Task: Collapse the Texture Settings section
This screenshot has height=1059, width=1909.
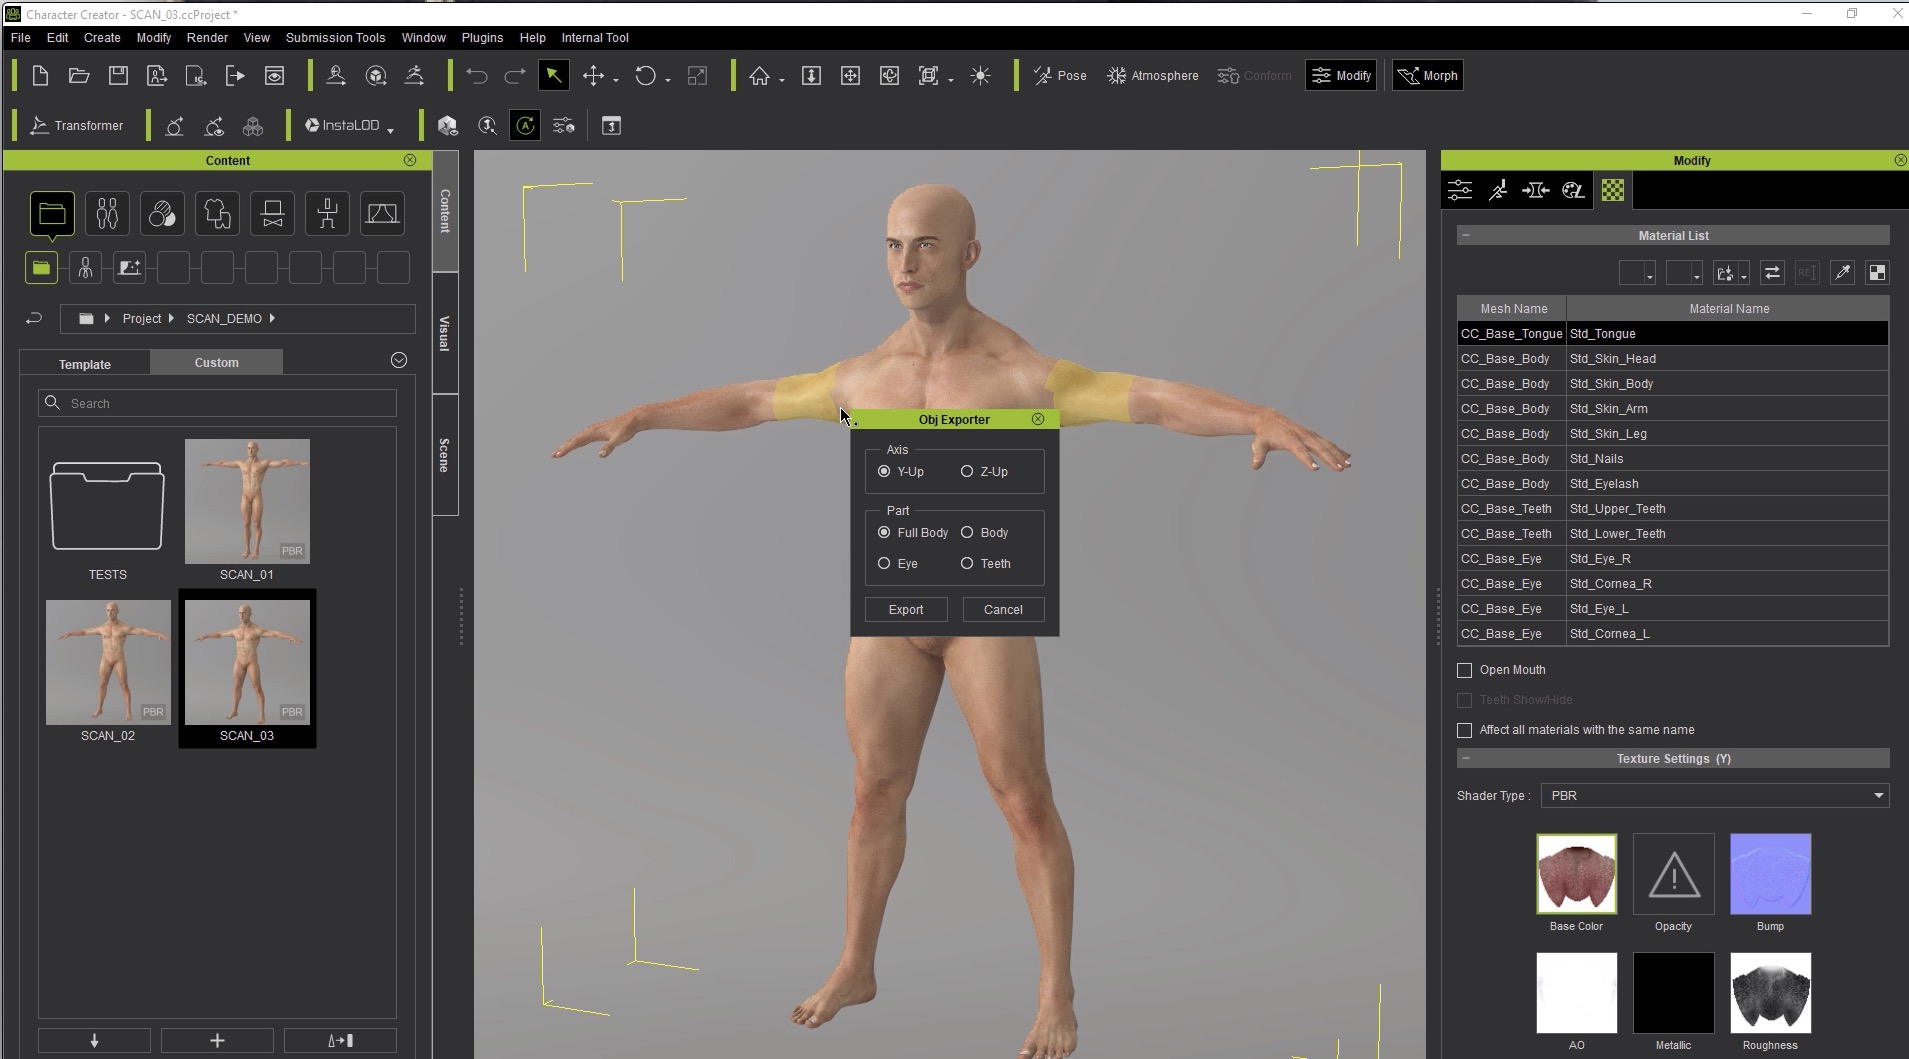Action: click(x=1466, y=759)
